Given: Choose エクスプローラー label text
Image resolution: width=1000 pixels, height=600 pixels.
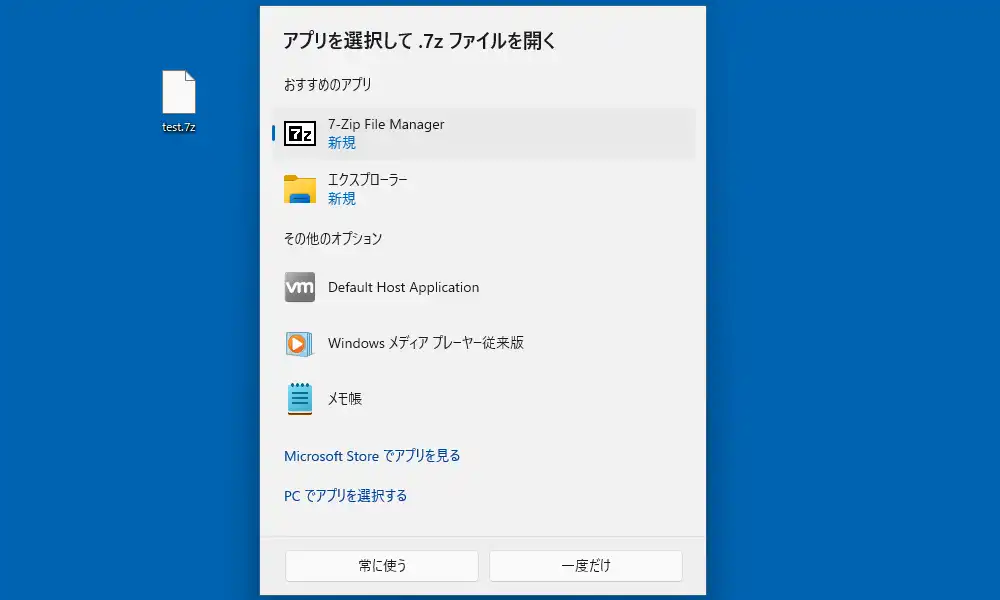Looking at the screenshot, I should (367, 180).
